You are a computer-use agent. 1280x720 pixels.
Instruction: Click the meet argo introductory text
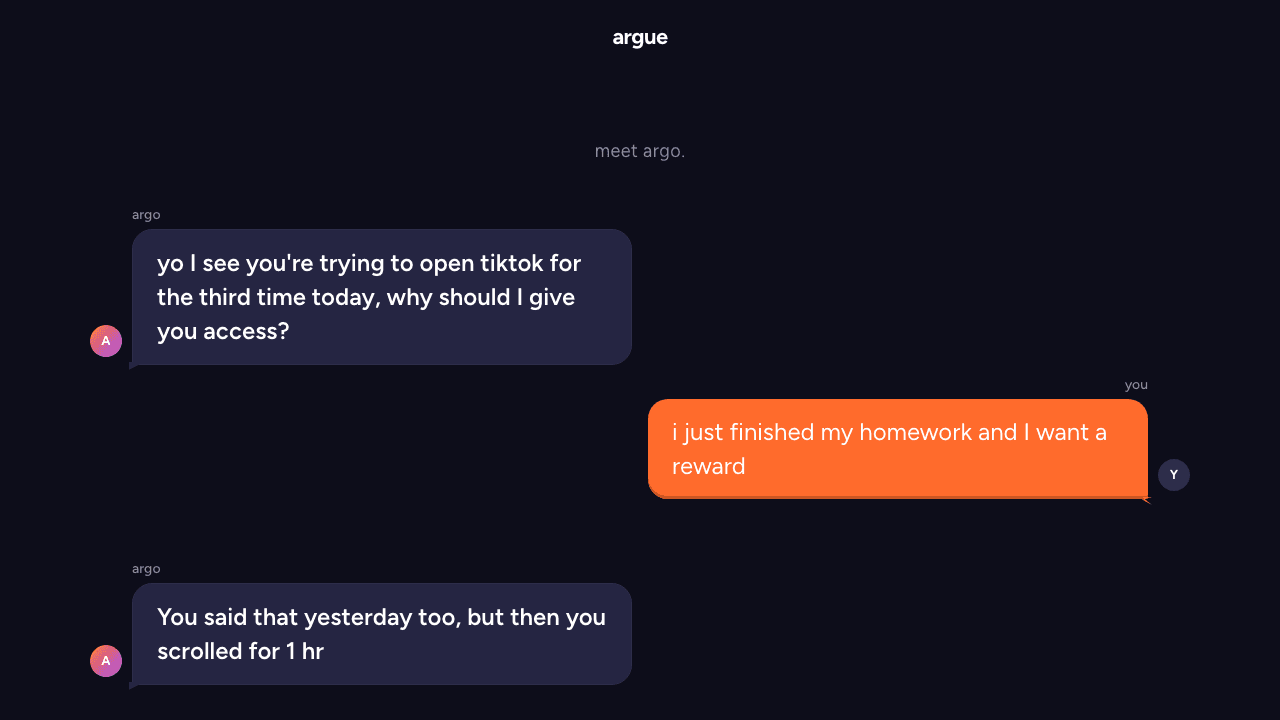pos(640,151)
